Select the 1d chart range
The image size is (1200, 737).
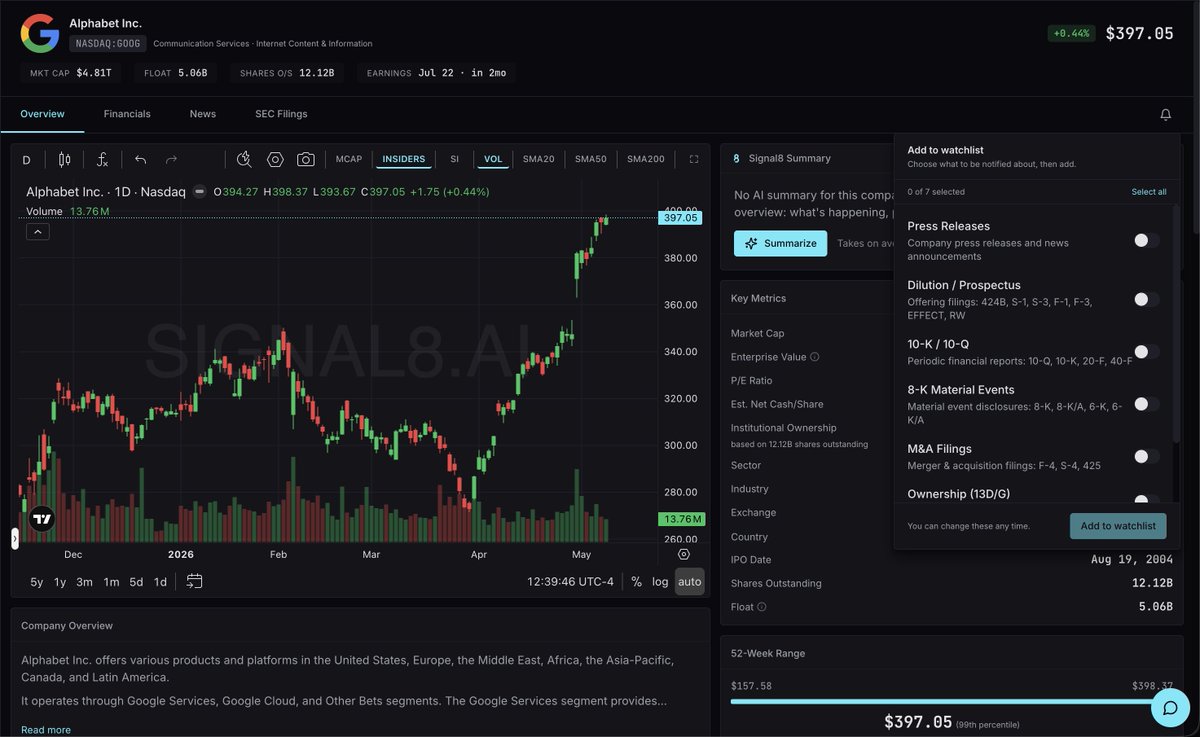[x=160, y=582]
